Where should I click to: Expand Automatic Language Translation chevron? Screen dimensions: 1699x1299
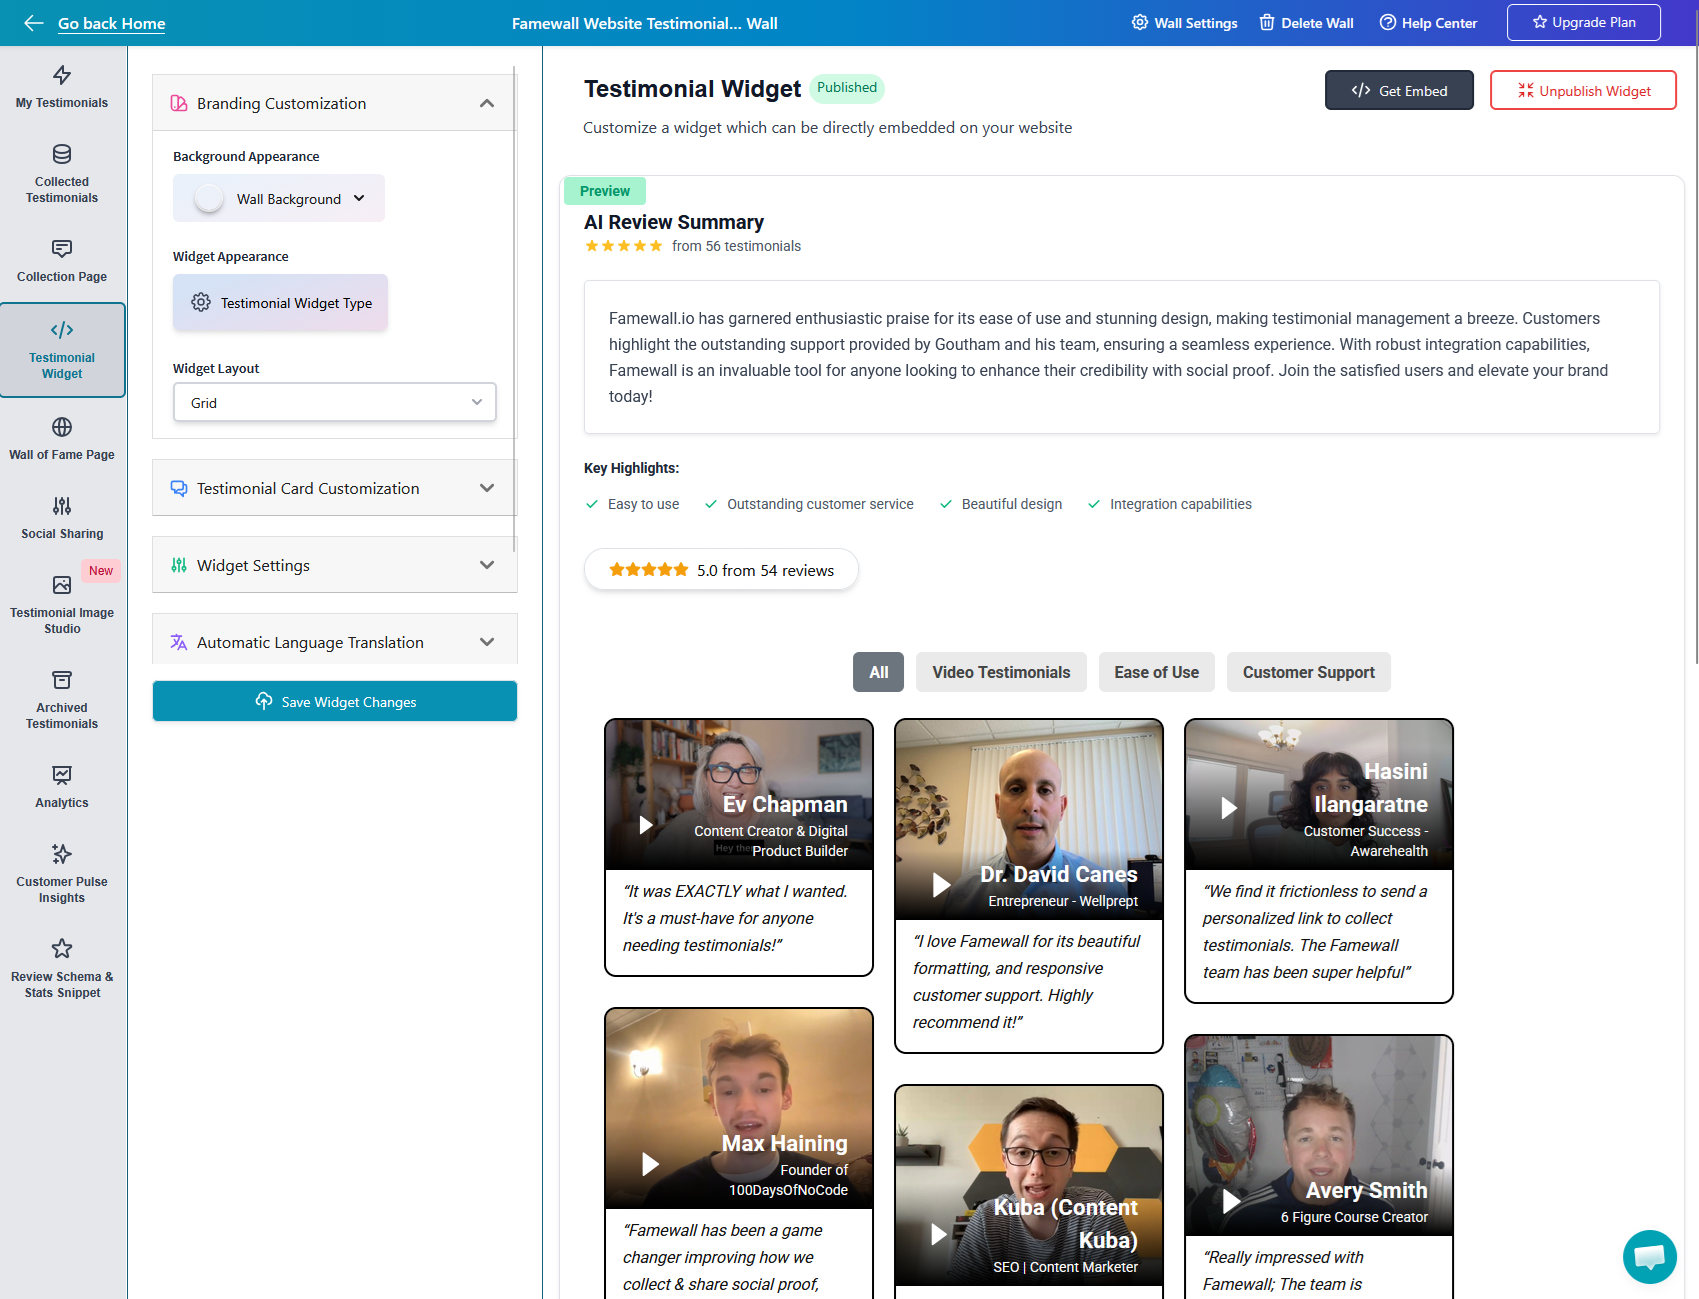pos(487,642)
